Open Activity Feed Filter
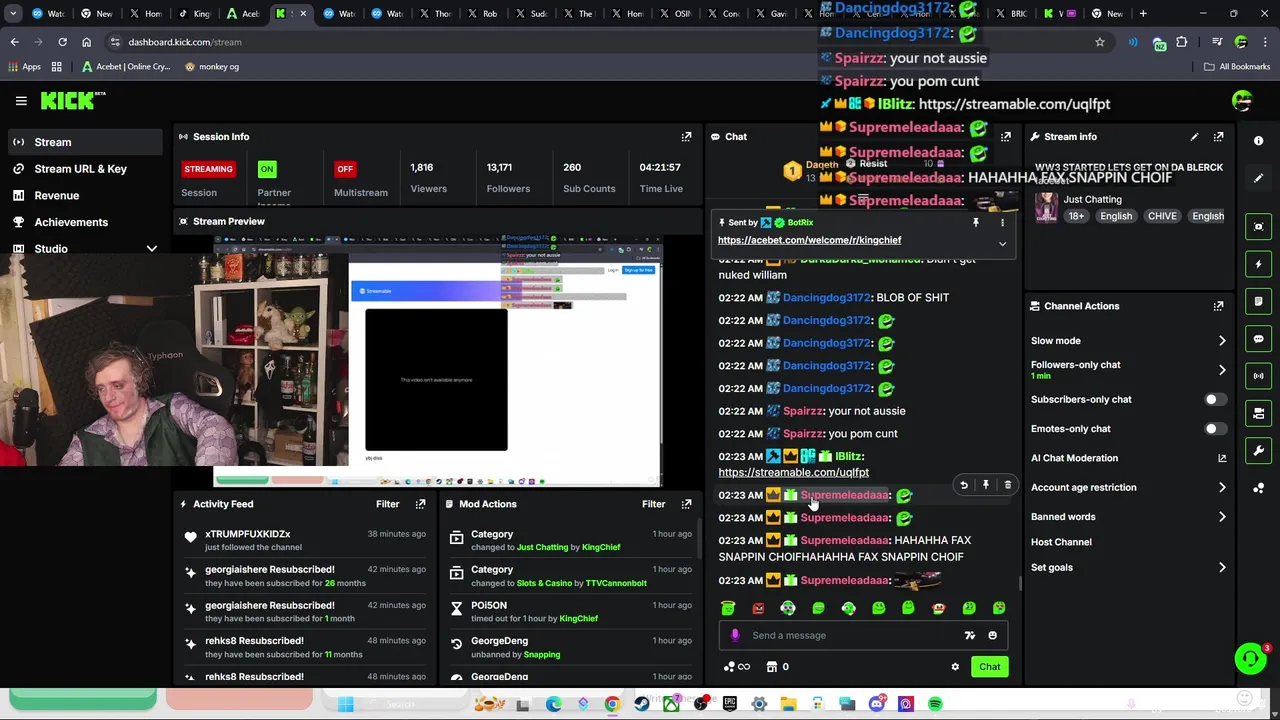 (x=387, y=504)
